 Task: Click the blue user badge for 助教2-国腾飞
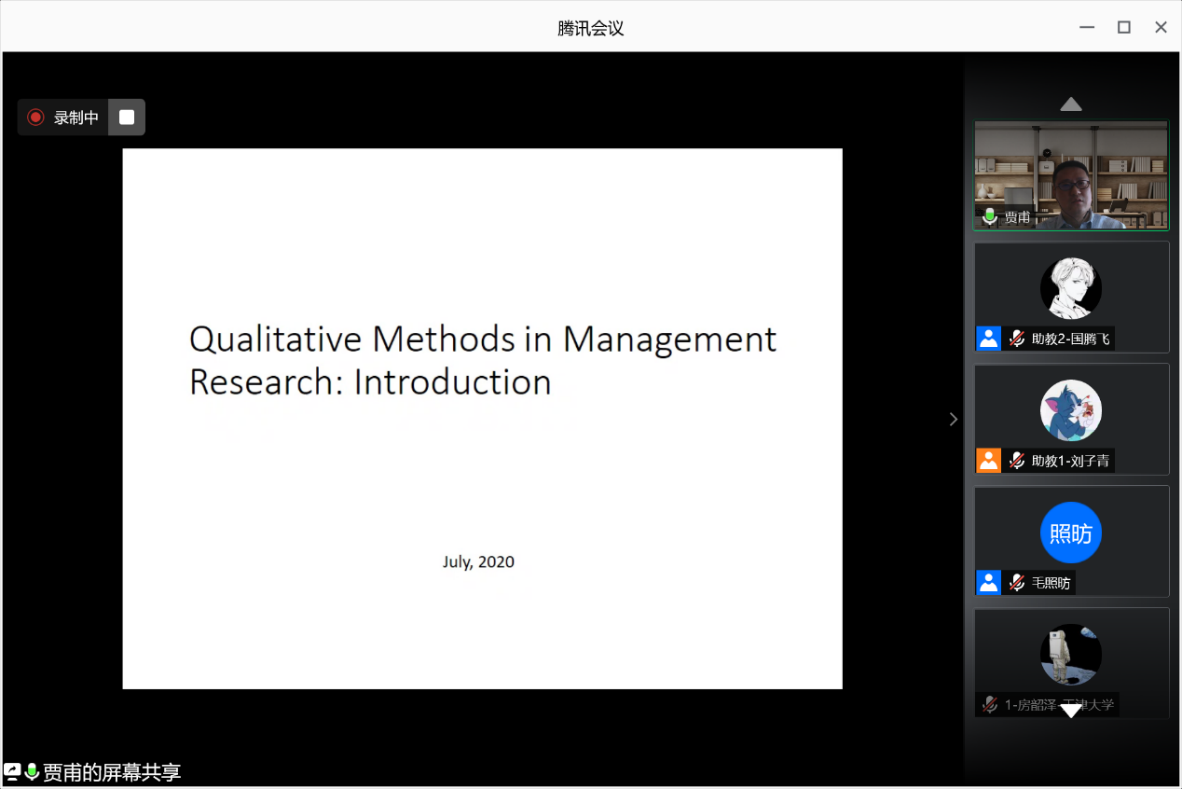988,338
